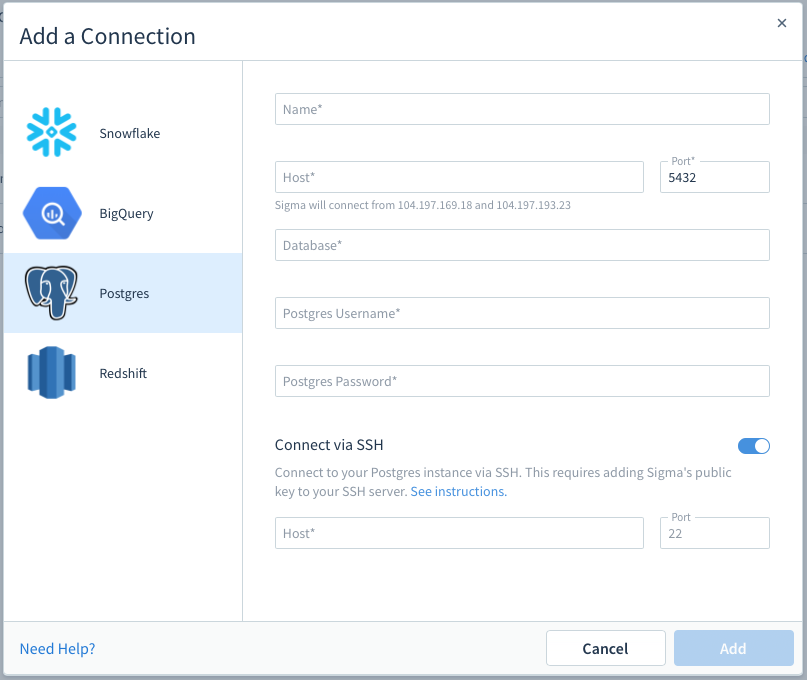Viewport: 807px width, 680px height.
Task: Focus the Postgres Password field
Action: click(x=522, y=381)
